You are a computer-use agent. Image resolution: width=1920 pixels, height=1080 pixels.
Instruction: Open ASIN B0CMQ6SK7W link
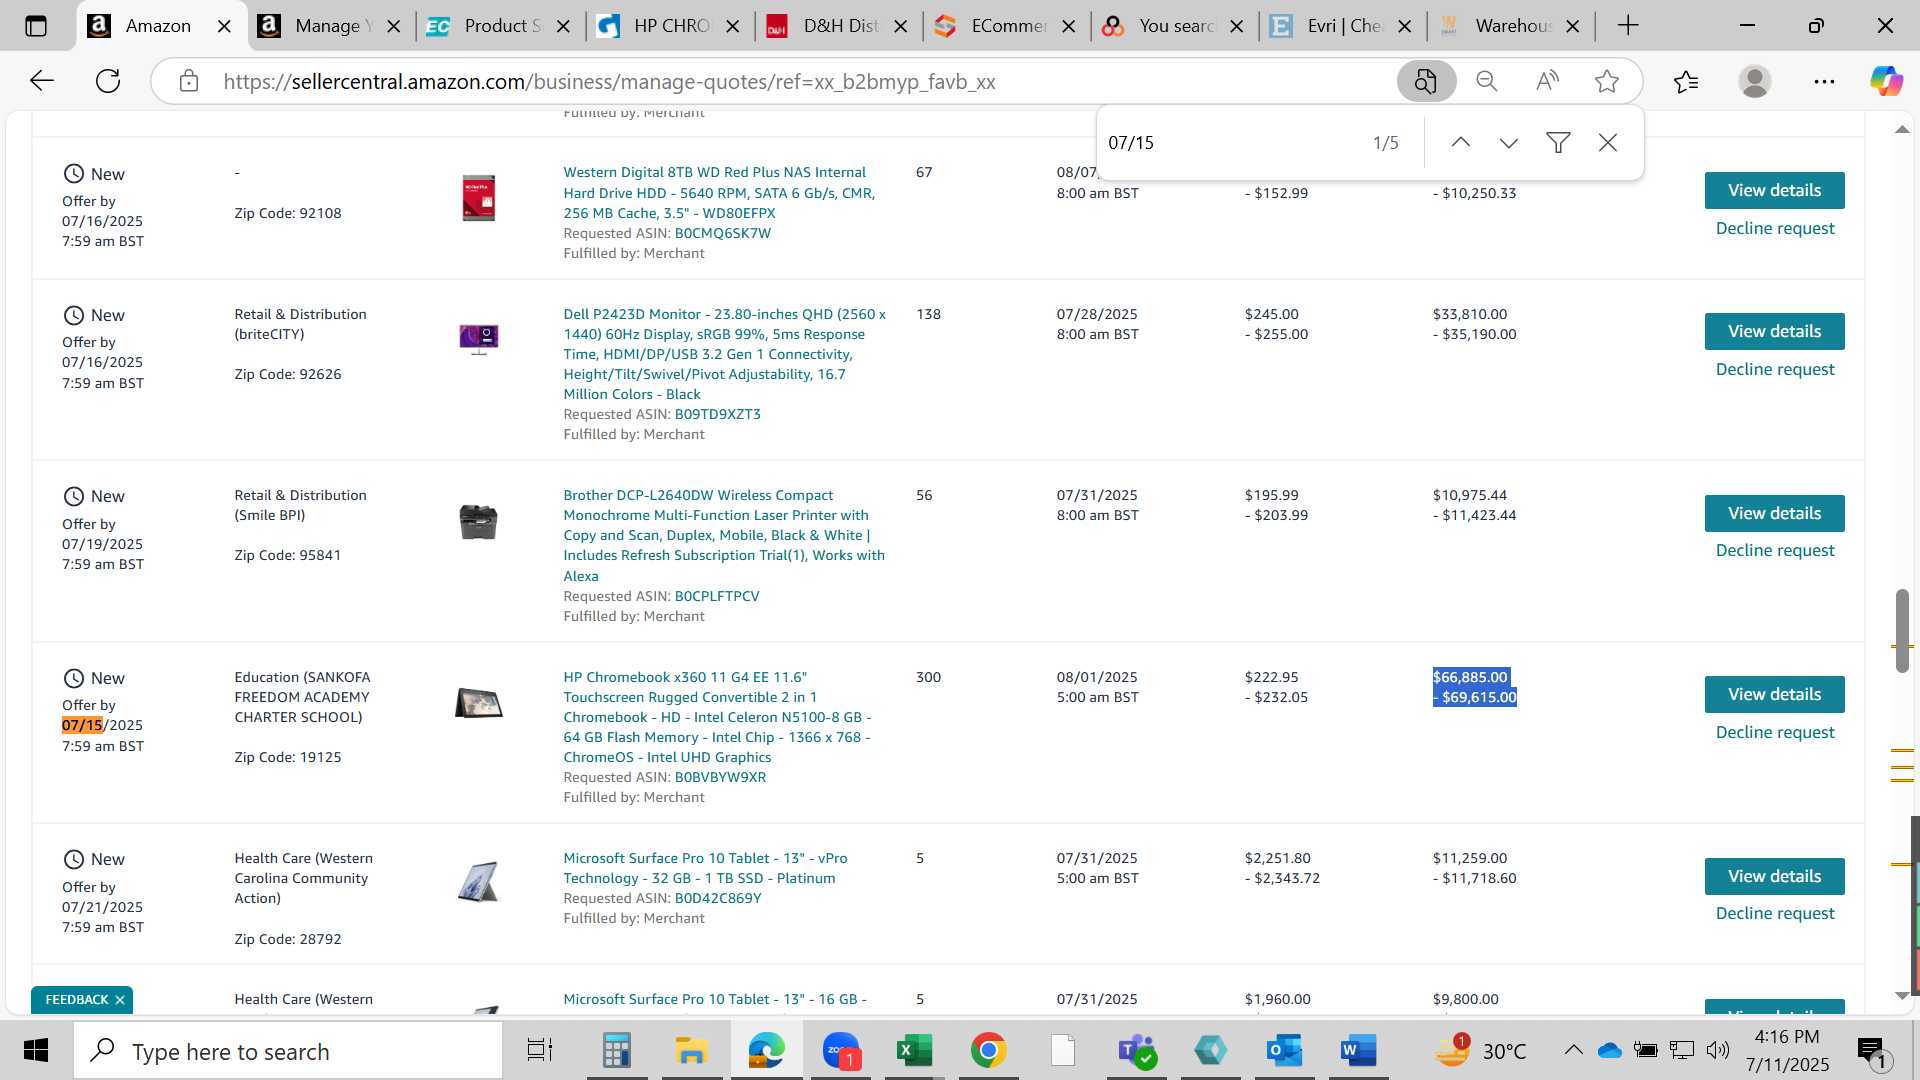(x=722, y=233)
